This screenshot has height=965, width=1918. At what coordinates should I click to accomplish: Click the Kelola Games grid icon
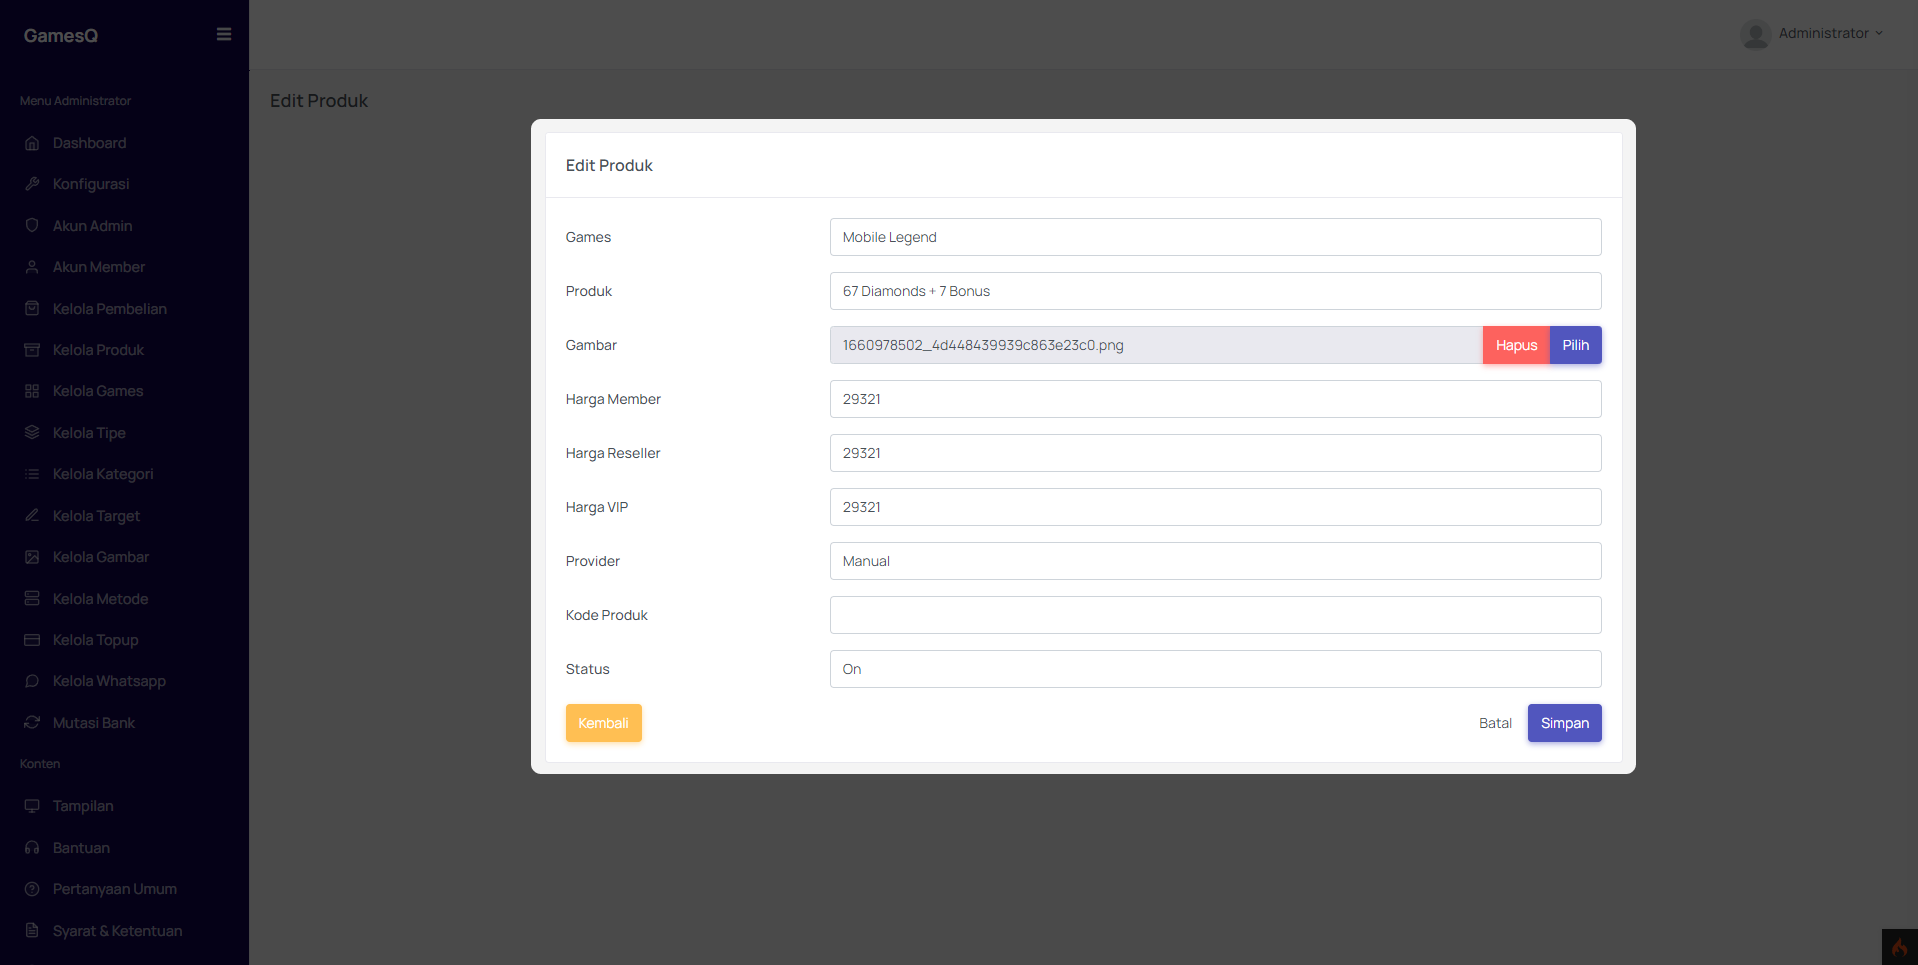point(32,391)
